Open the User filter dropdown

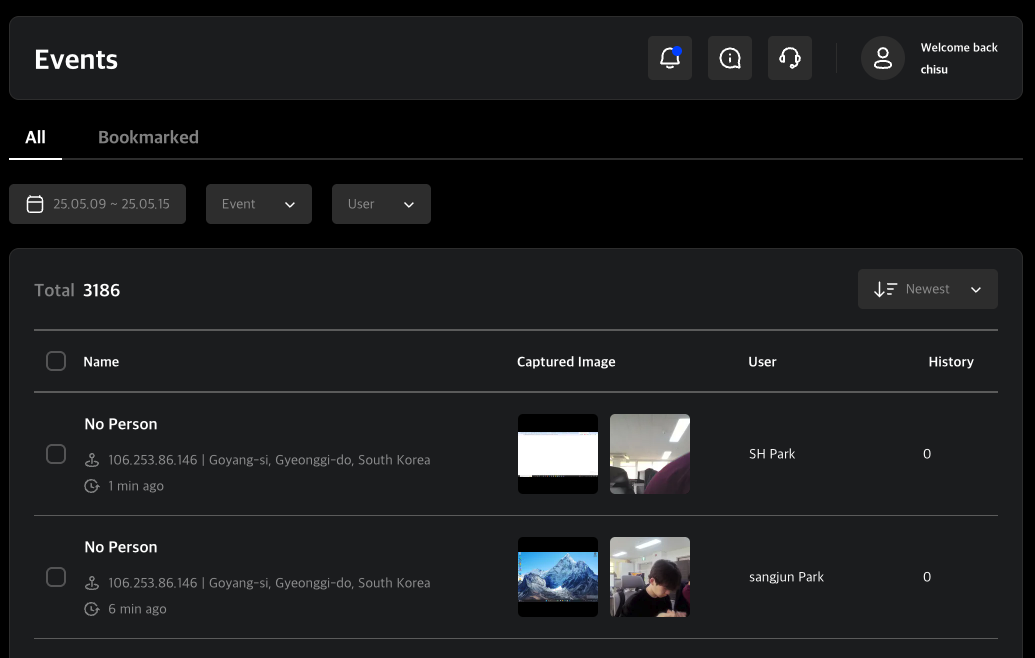[381, 204]
